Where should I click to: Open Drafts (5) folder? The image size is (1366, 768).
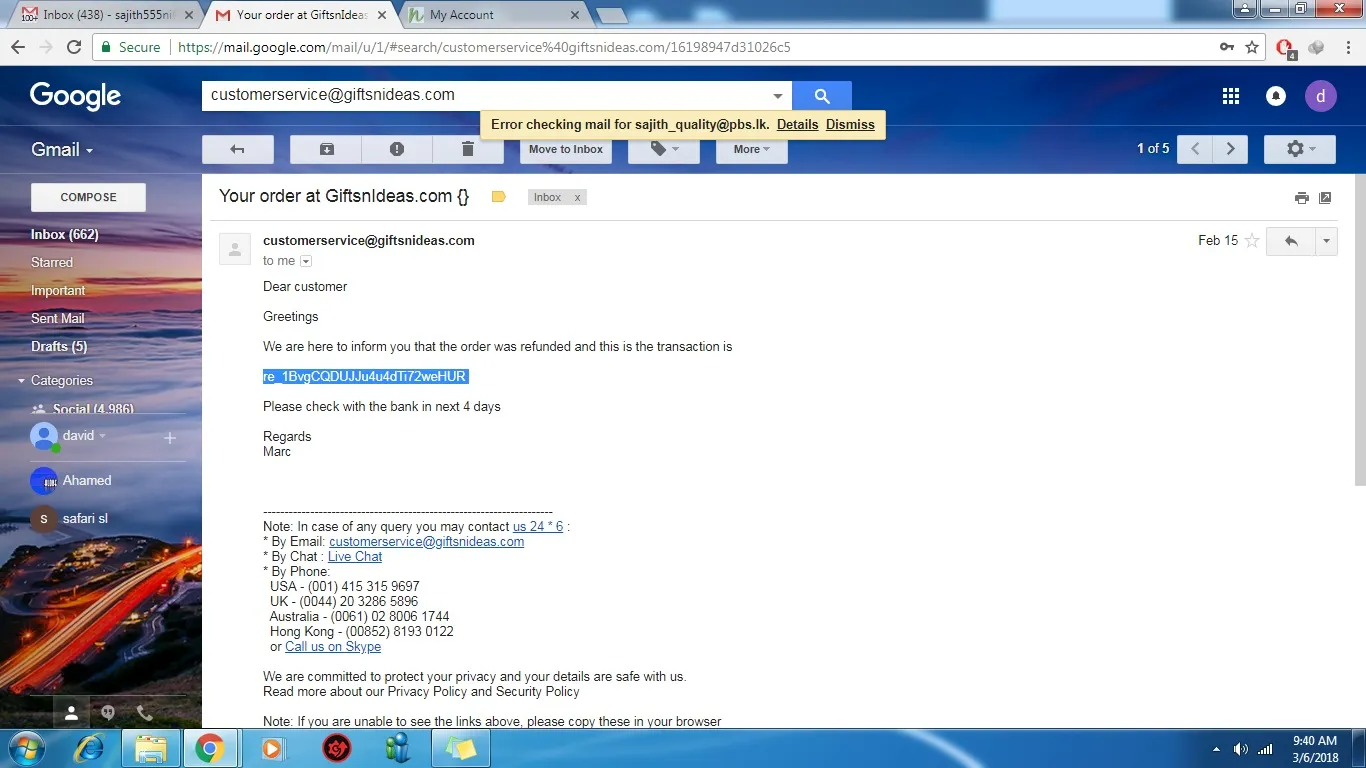[x=59, y=347]
